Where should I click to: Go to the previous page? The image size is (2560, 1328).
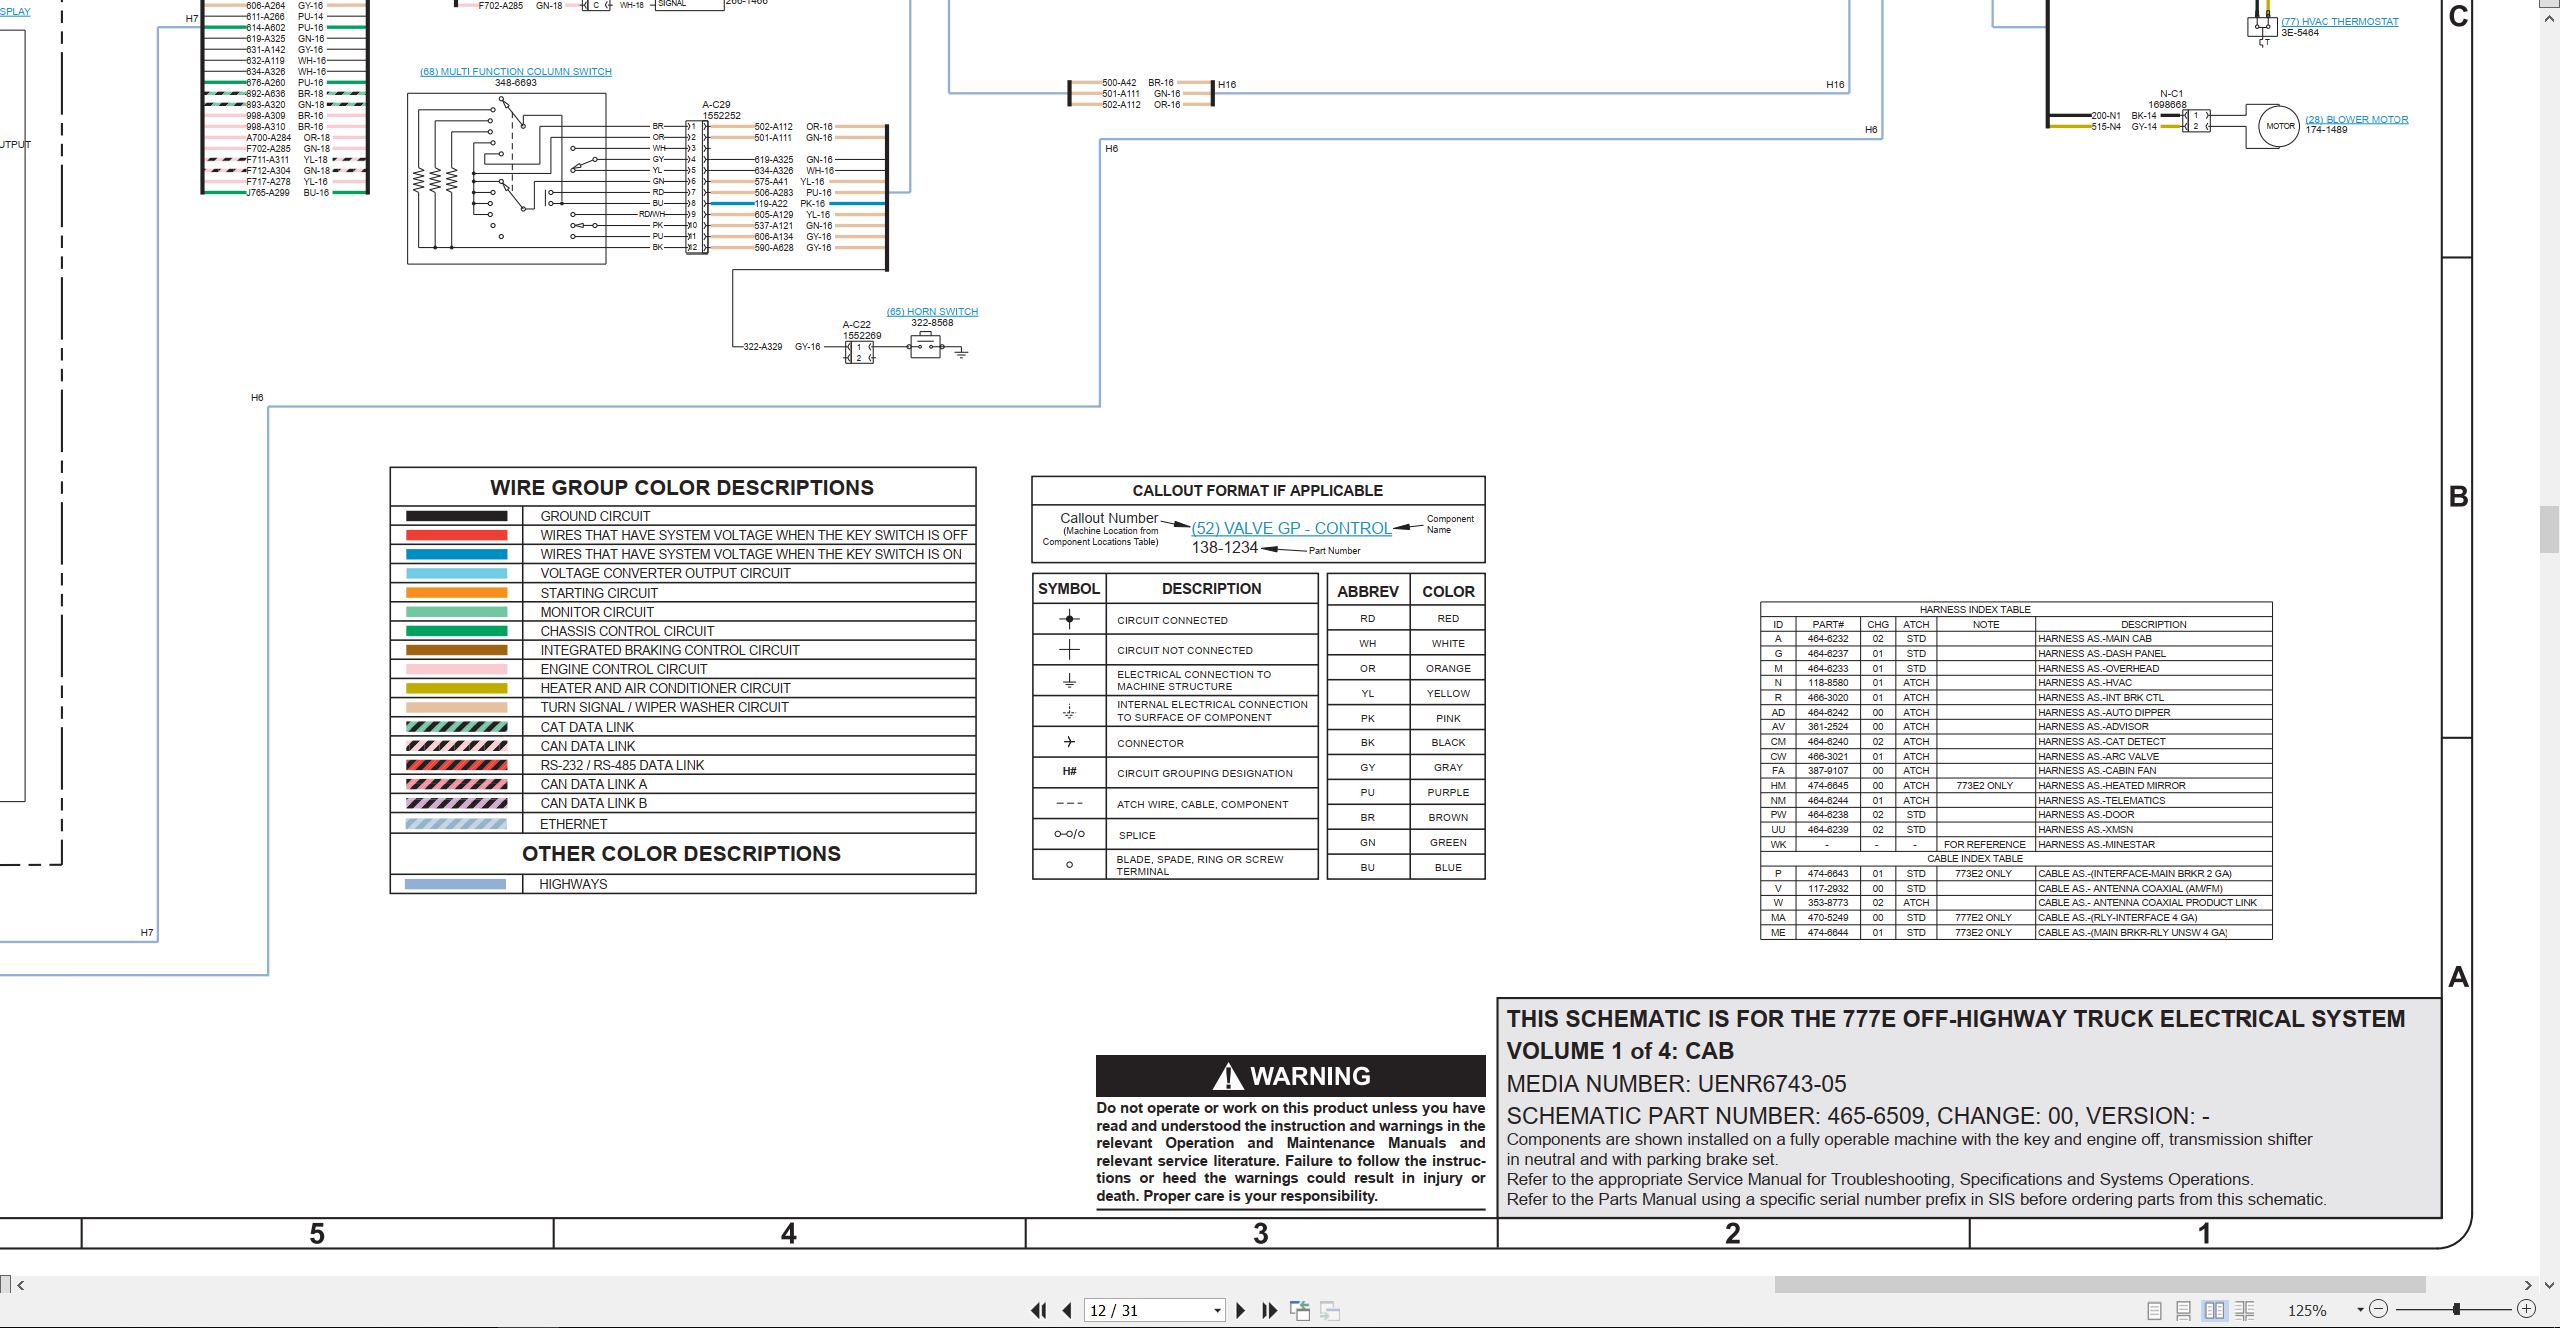click(1067, 1310)
